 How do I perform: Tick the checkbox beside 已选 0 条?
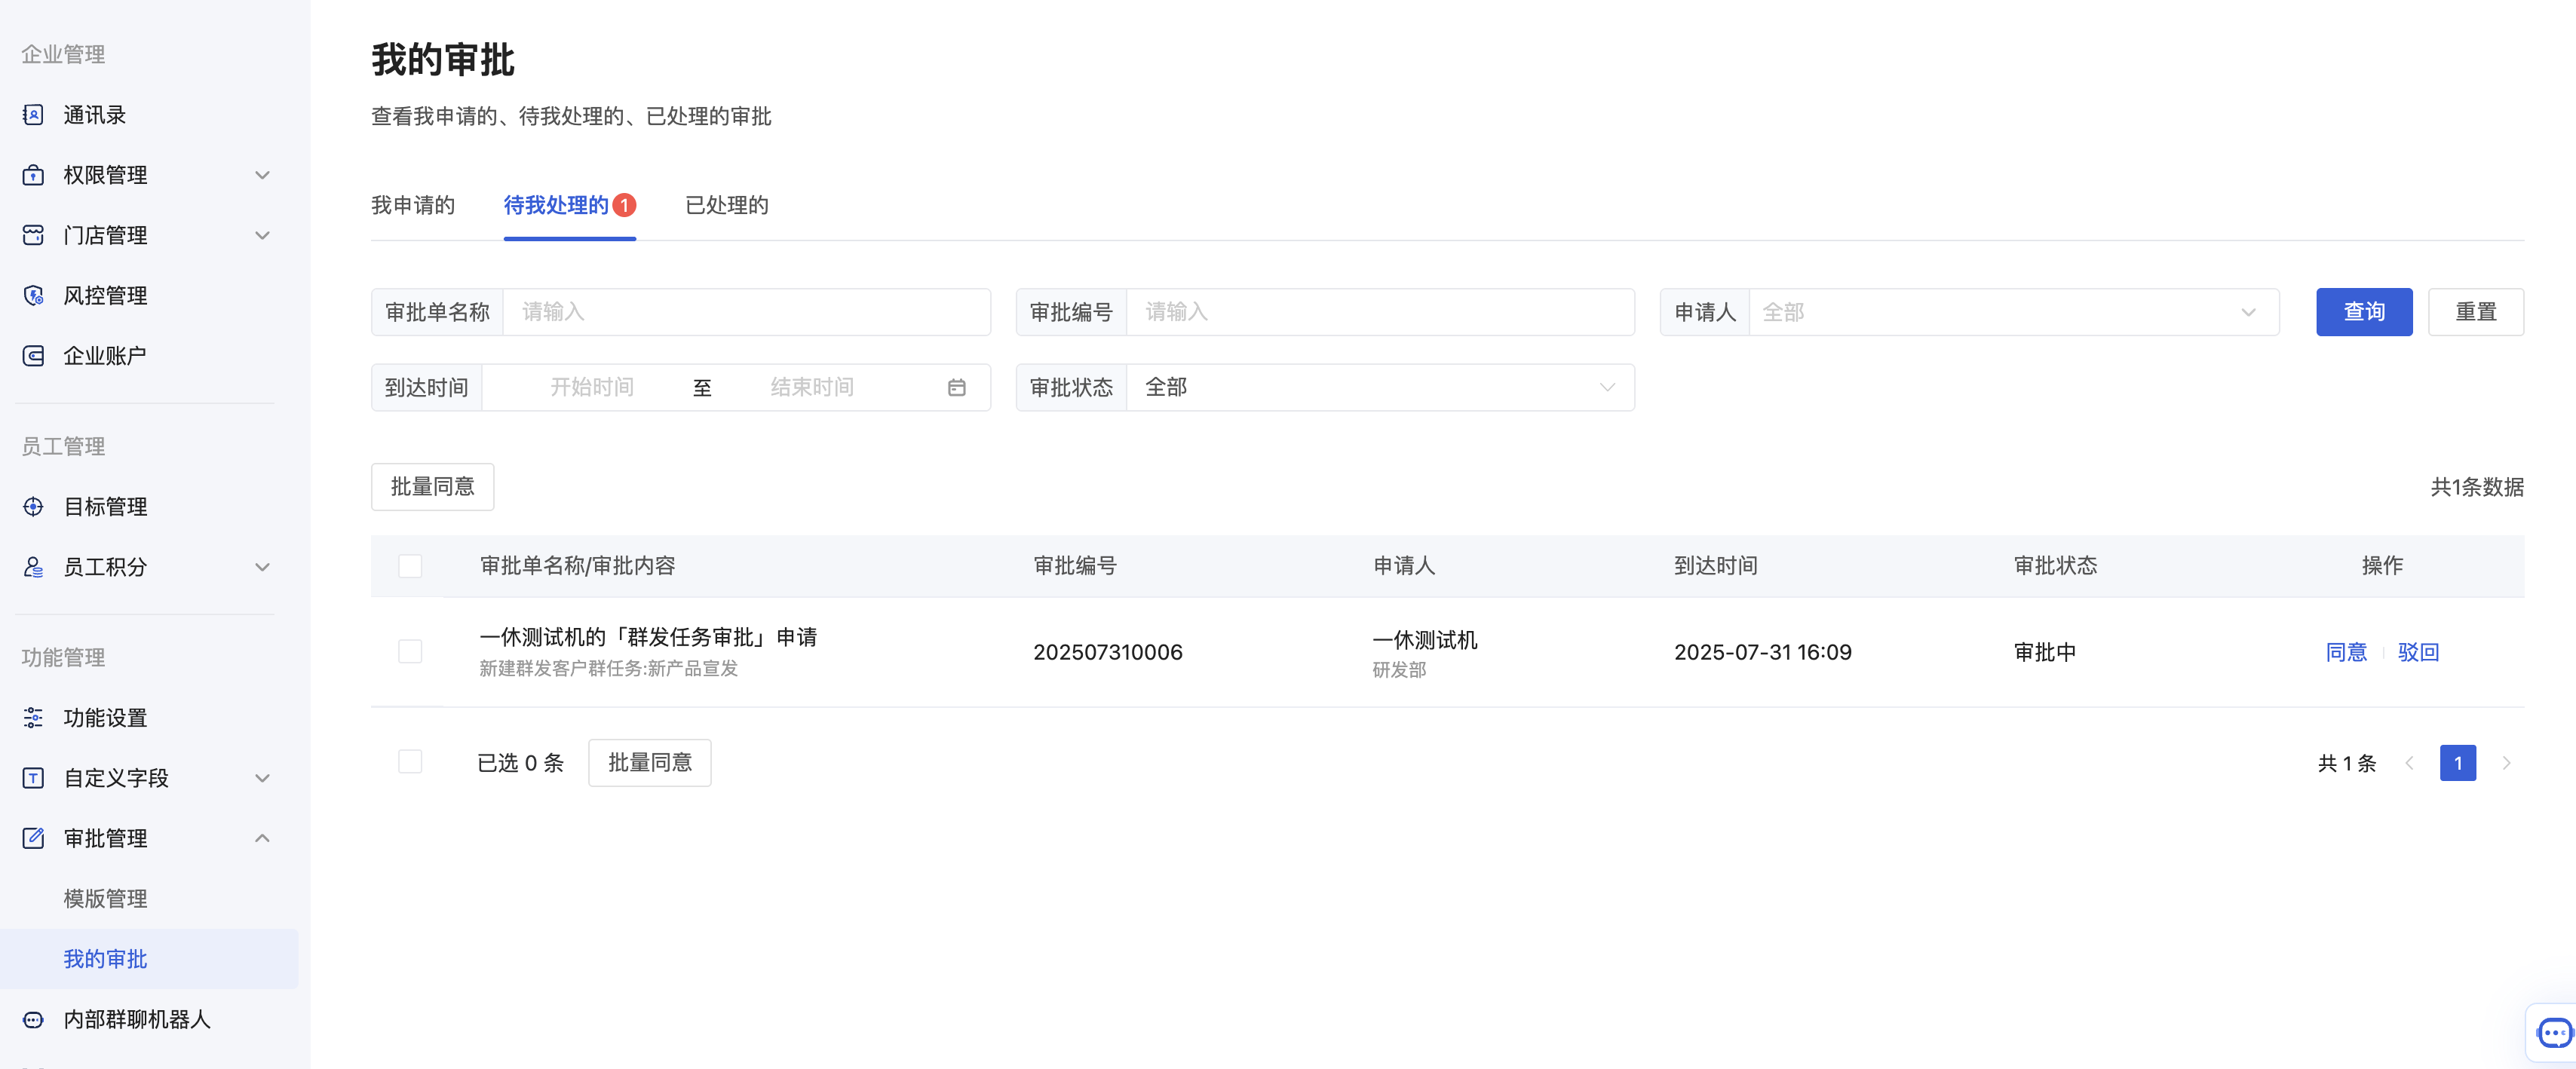click(x=410, y=762)
